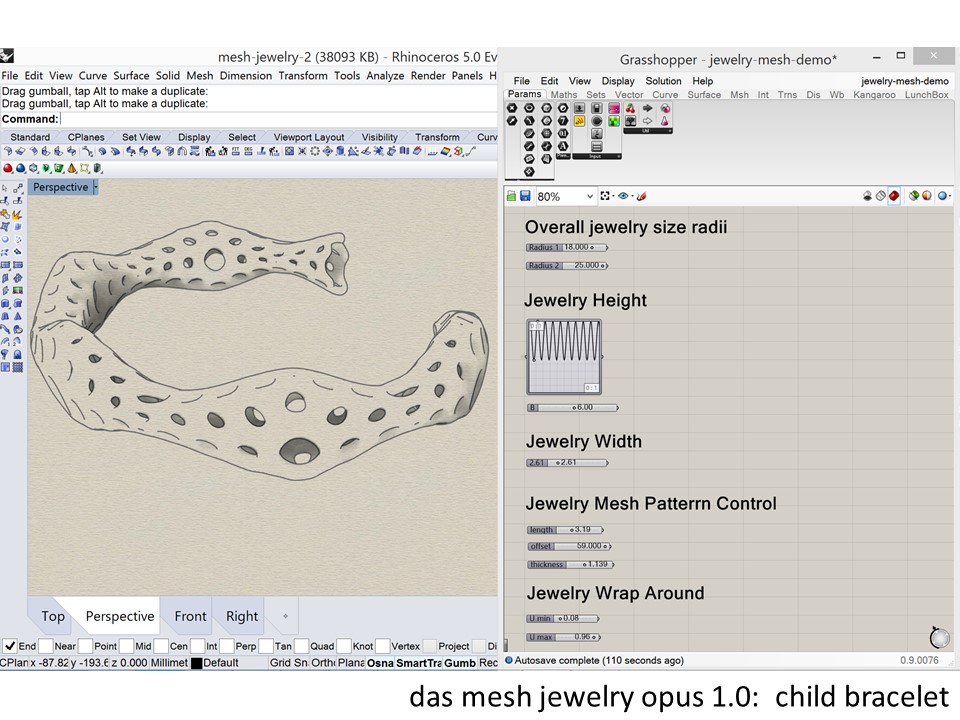
Task: Enable the Near object snap checkbox
Action: click(x=46, y=646)
